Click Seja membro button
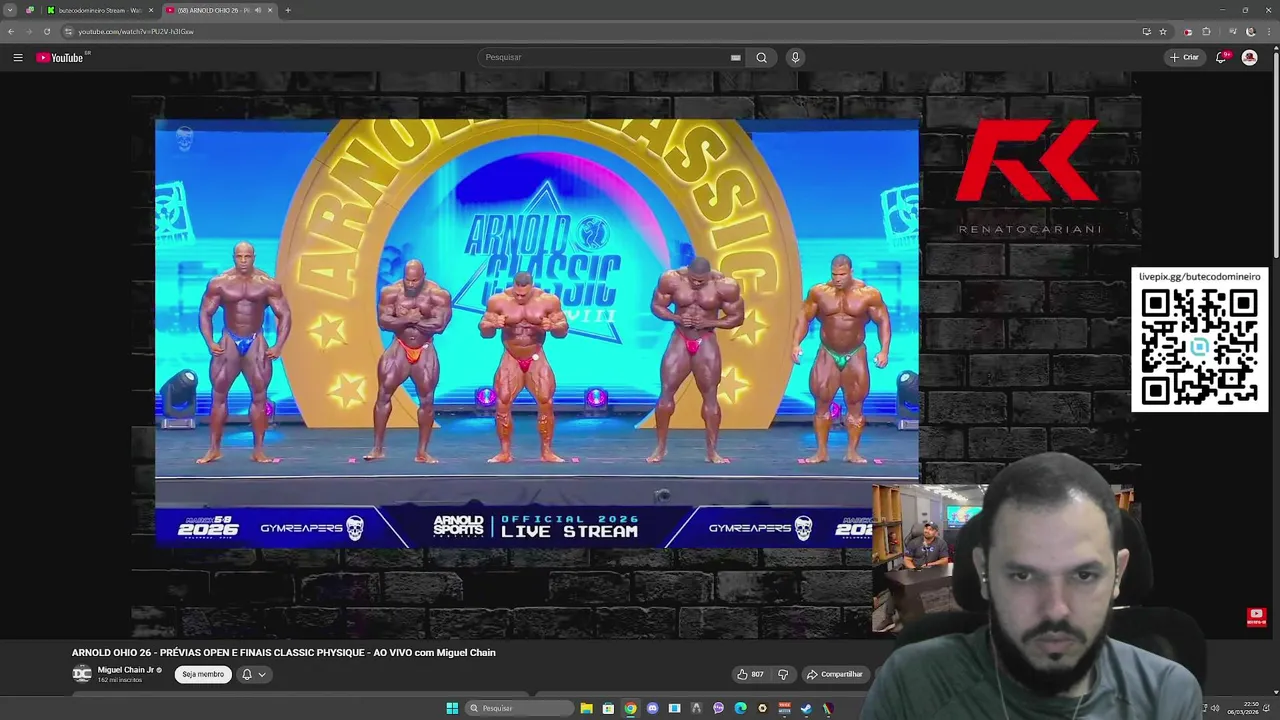 203,674
